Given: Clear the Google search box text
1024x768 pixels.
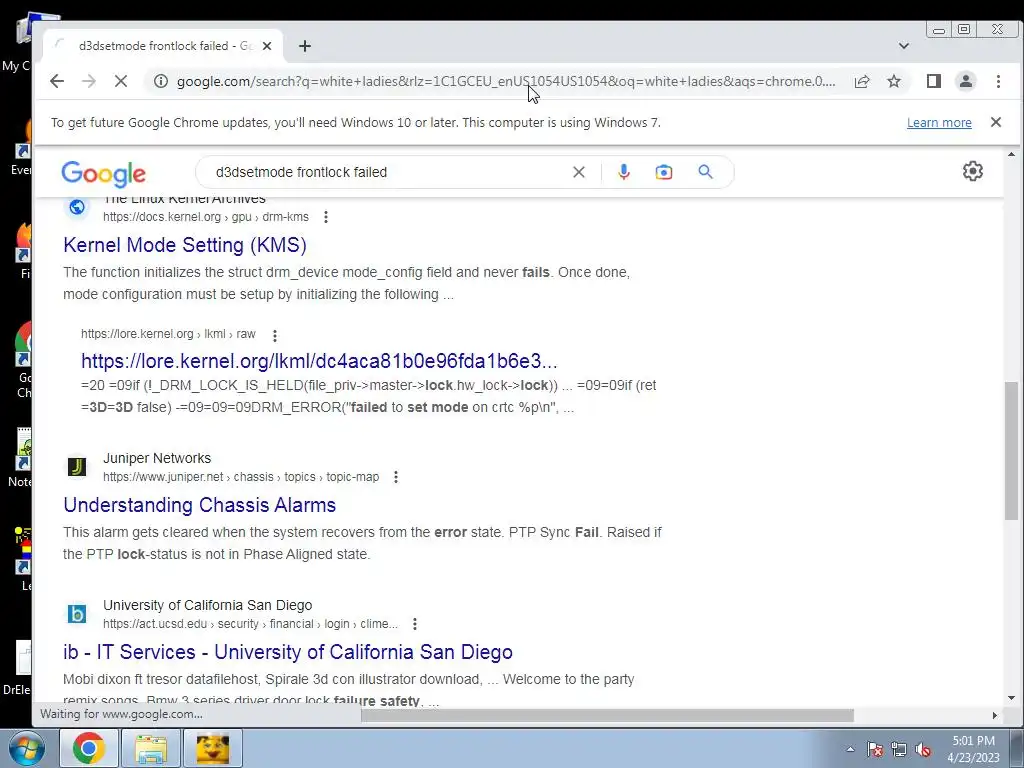Looking at the screenshot, I should (x=579, y=172).
